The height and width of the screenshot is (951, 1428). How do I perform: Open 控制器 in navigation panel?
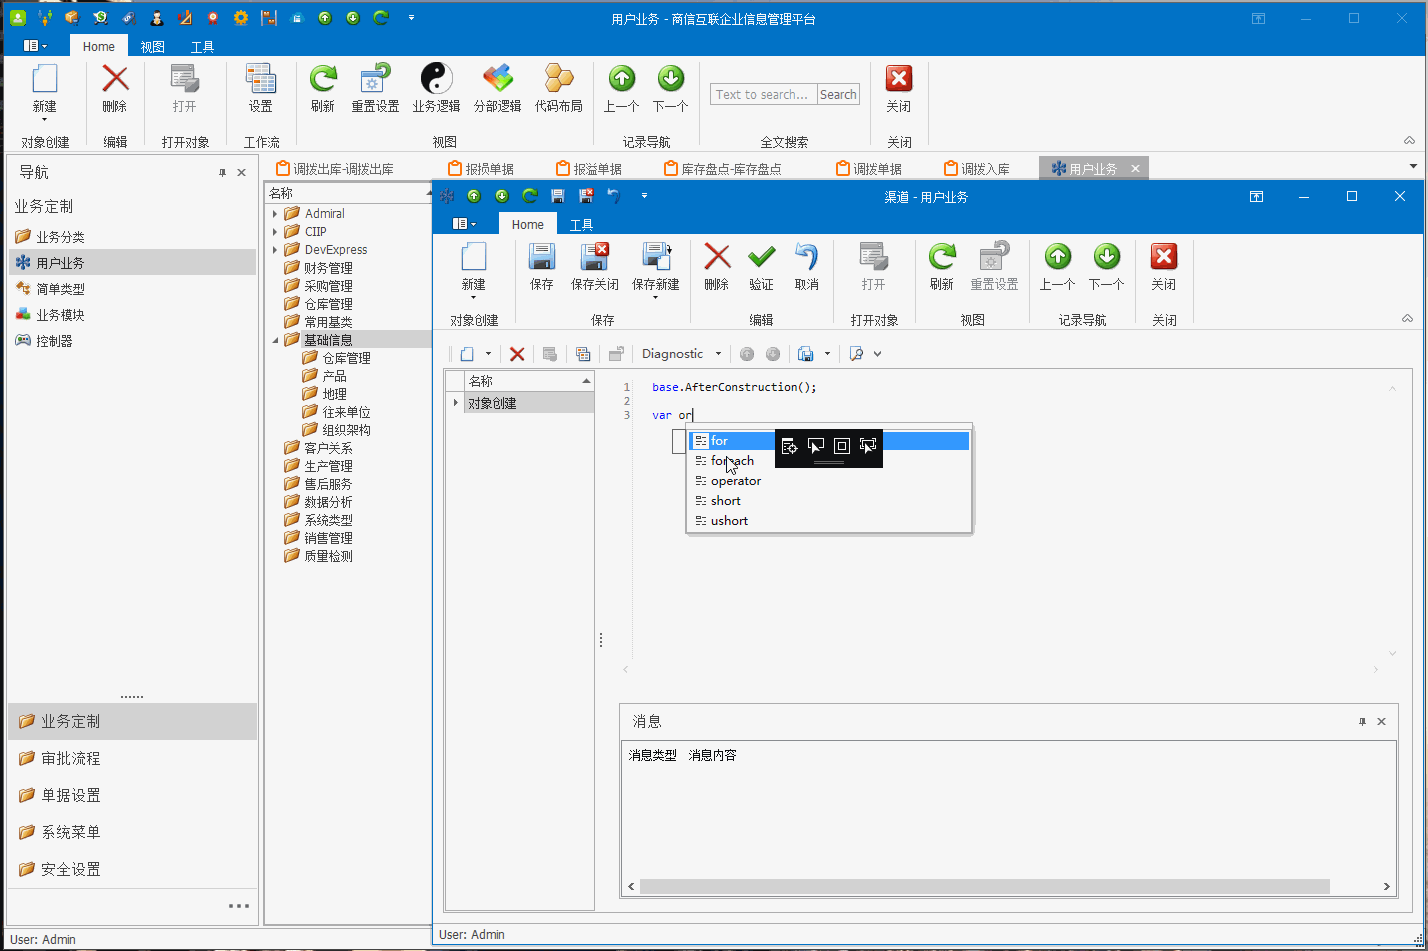coord(132,341)
